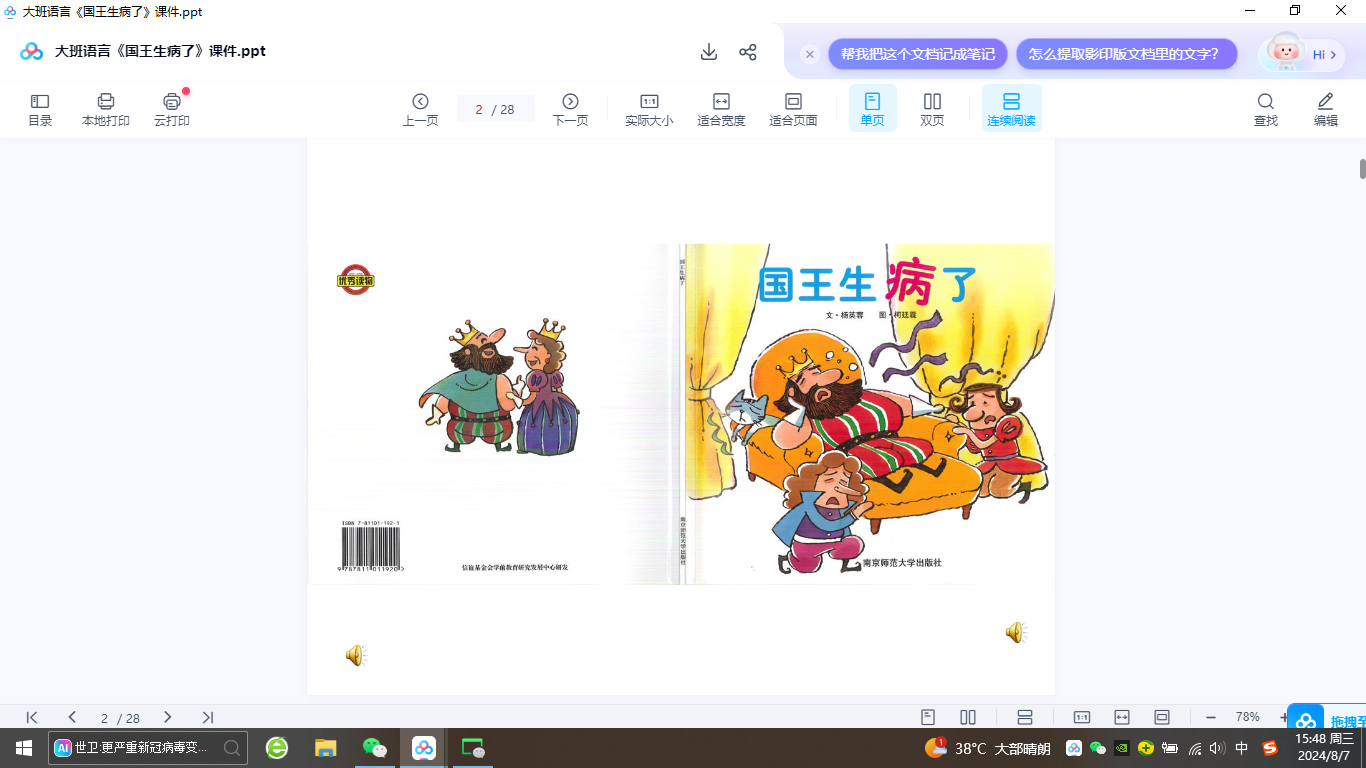Click 帮我把这个文档记成笔记 suggestion
1366x768 pixels.
tap(918, 54)
